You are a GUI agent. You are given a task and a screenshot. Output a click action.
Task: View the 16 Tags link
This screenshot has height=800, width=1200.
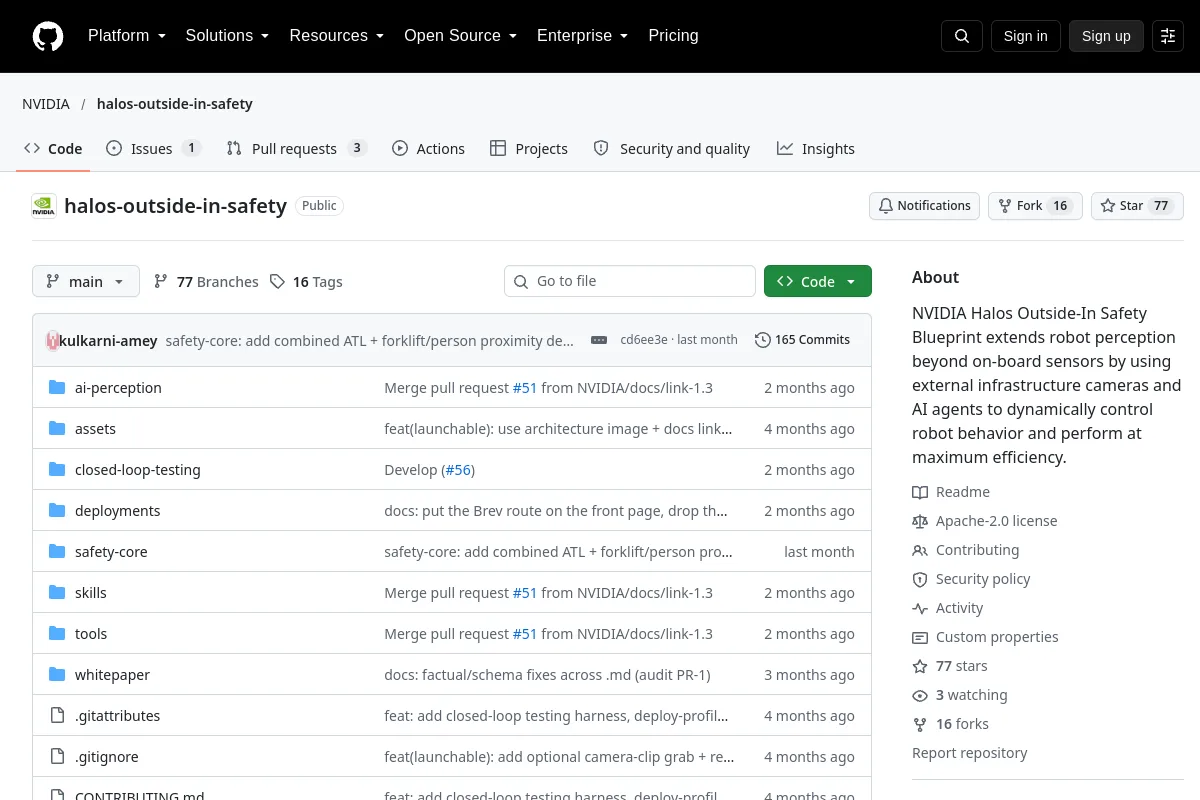coord(306,282)
